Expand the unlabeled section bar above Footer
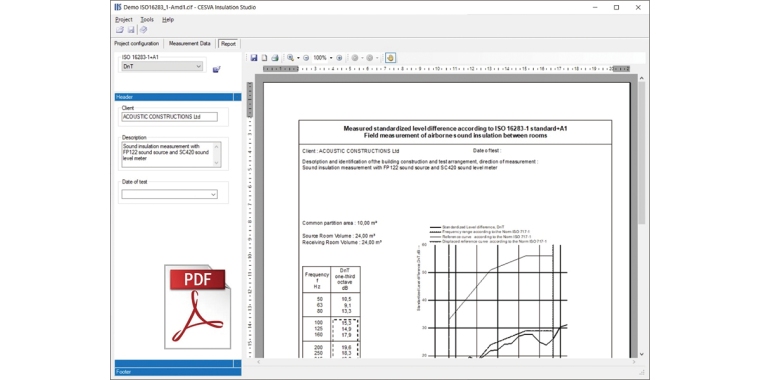760x380 pixels. (x=178, y=364)
